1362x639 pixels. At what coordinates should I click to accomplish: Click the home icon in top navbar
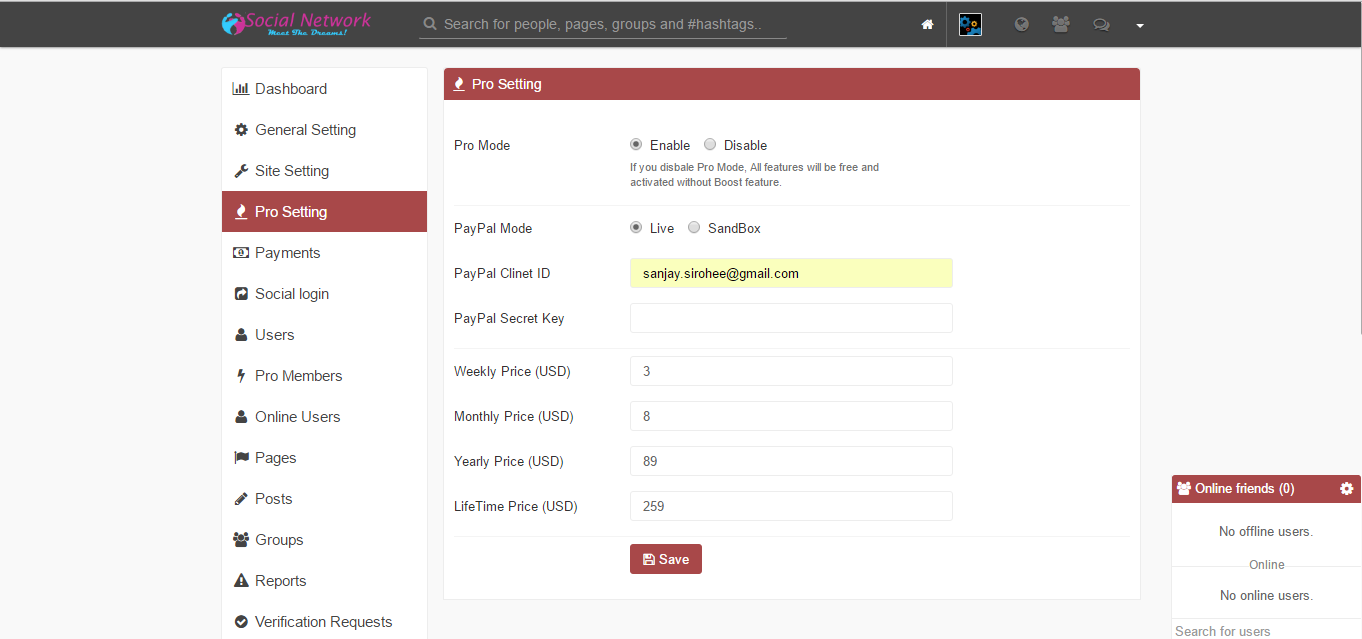[x=927, y=25]
